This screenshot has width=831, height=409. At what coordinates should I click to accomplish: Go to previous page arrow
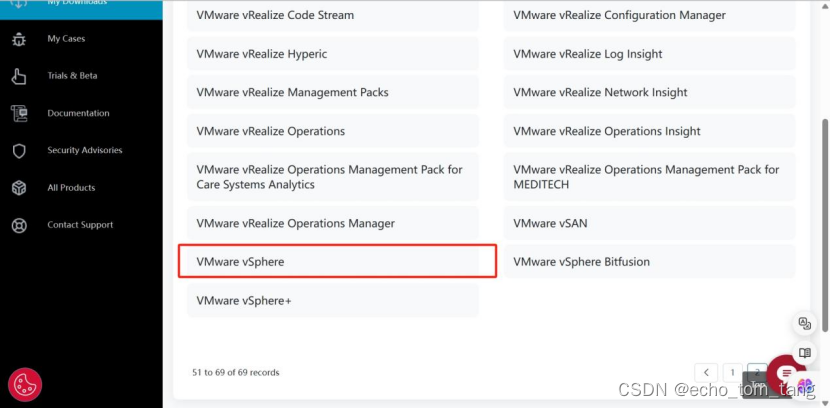pyautogui.click(x=706, y=373)
